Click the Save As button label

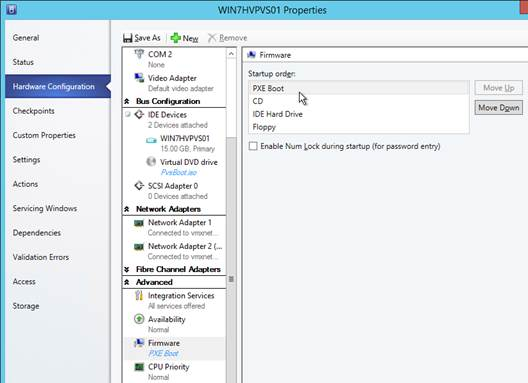[147, 38]
